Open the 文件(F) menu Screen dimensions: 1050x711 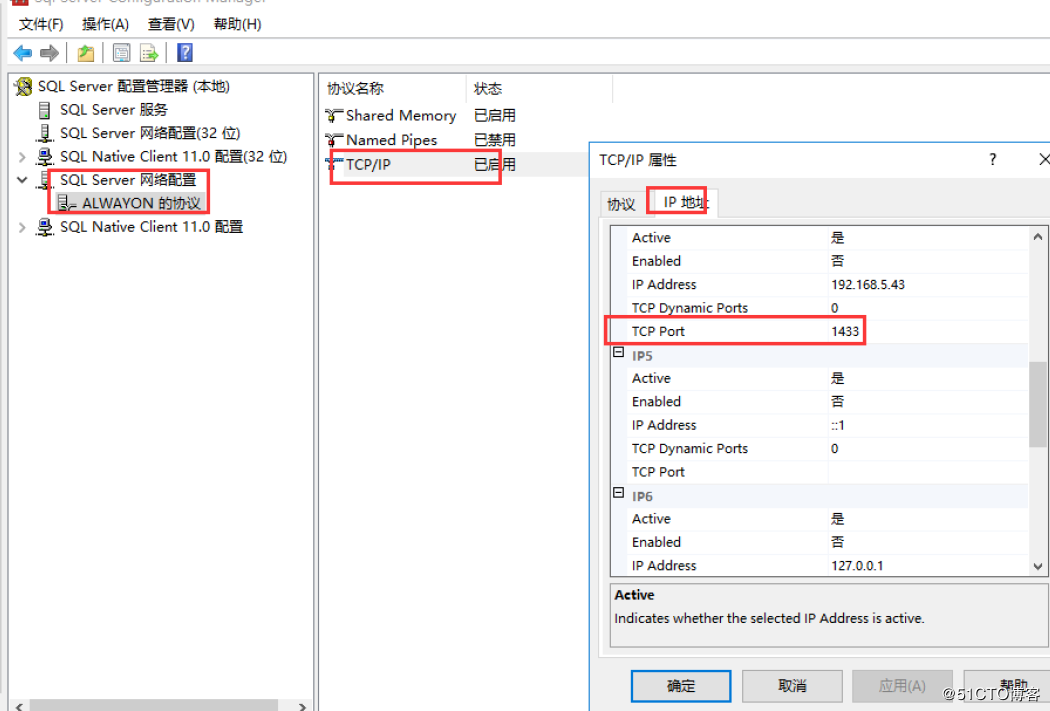[x=41, y=25]
